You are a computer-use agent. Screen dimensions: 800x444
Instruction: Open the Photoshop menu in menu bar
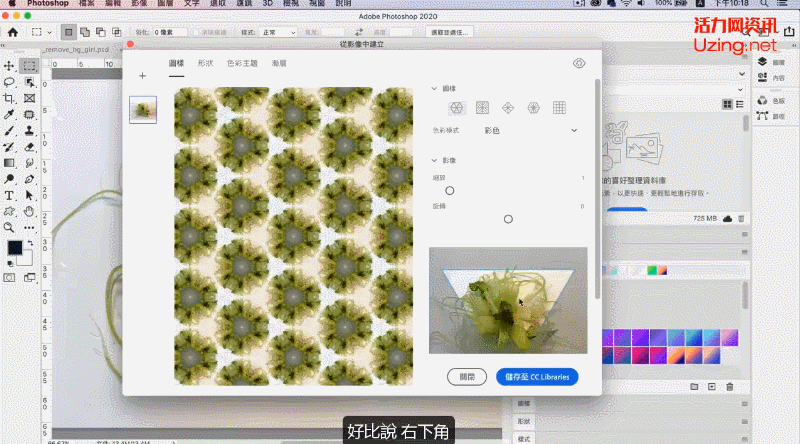pyautogui.click(x=47, y=3)
